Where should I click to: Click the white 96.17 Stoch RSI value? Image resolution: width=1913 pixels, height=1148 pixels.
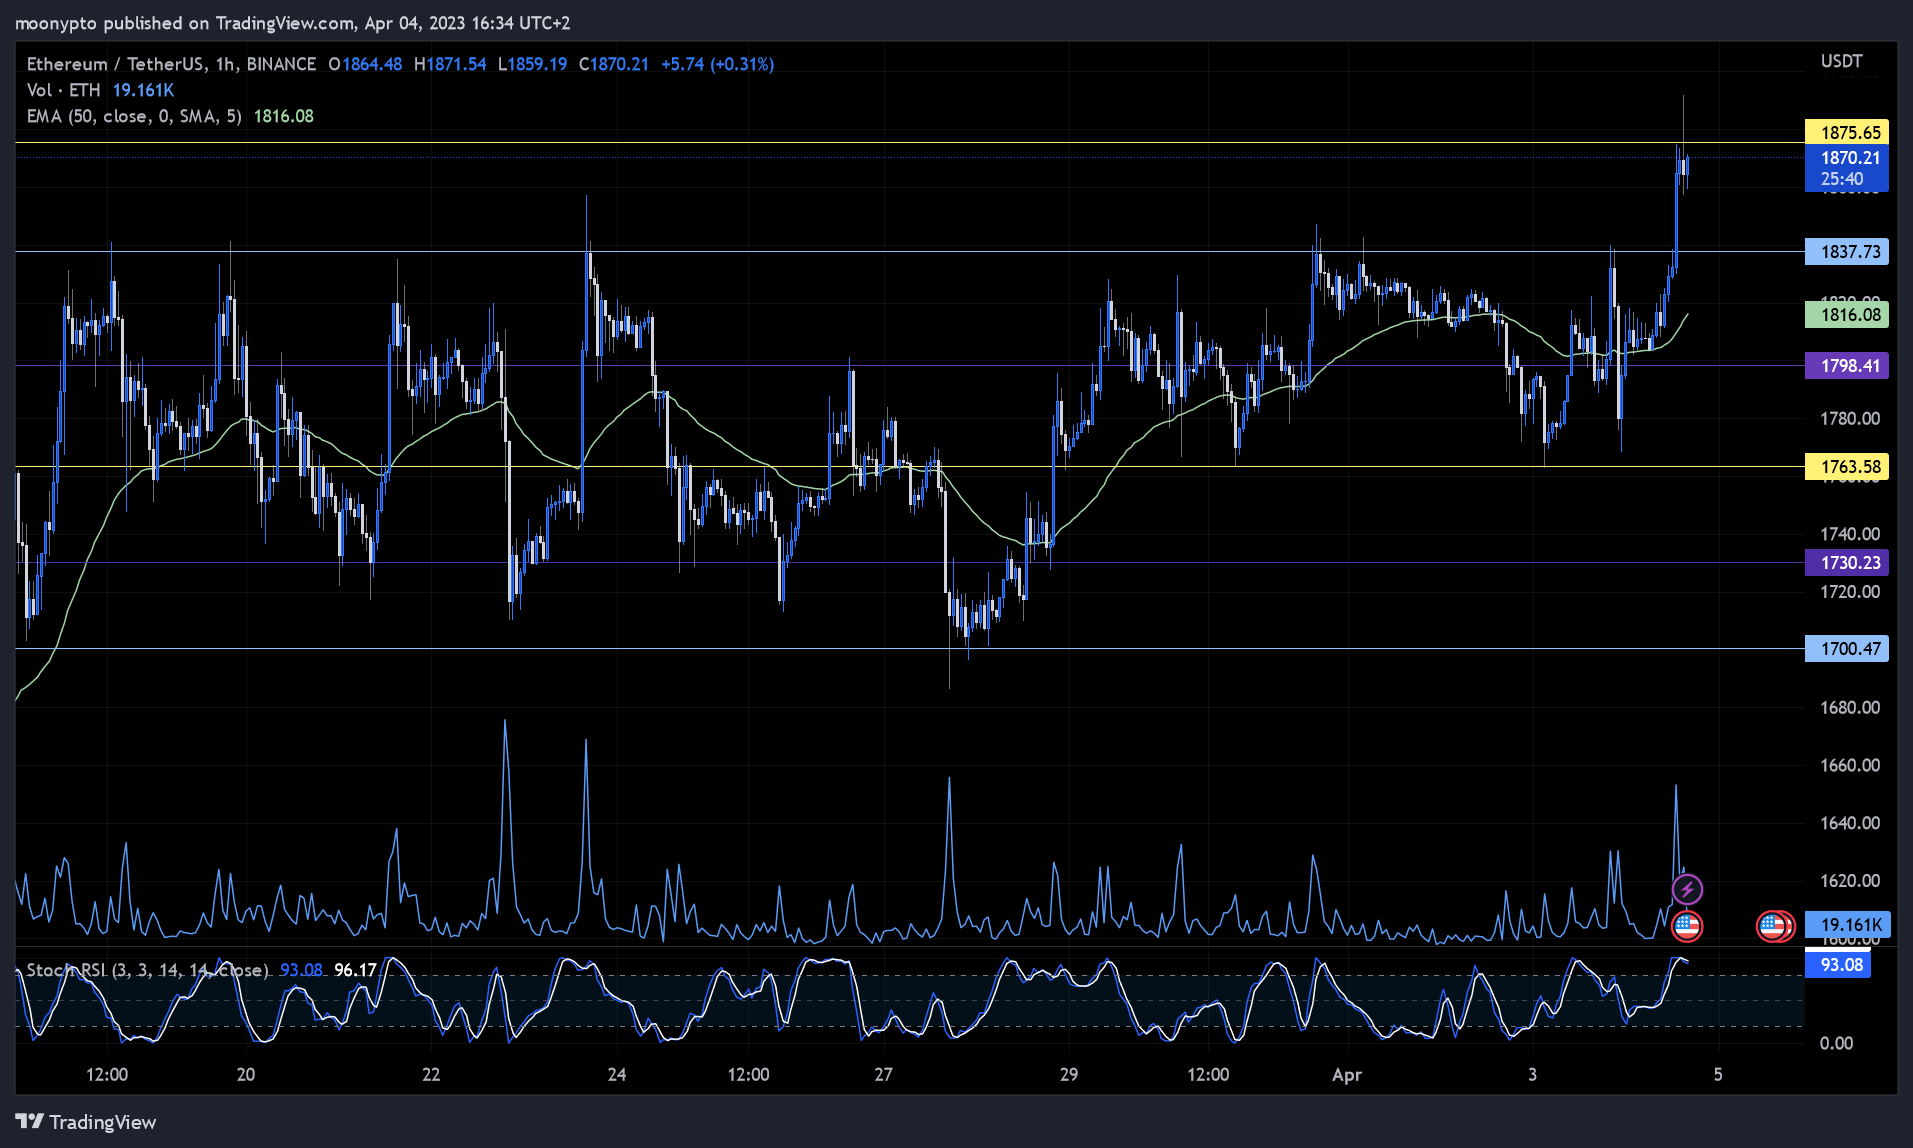(355, 970)
